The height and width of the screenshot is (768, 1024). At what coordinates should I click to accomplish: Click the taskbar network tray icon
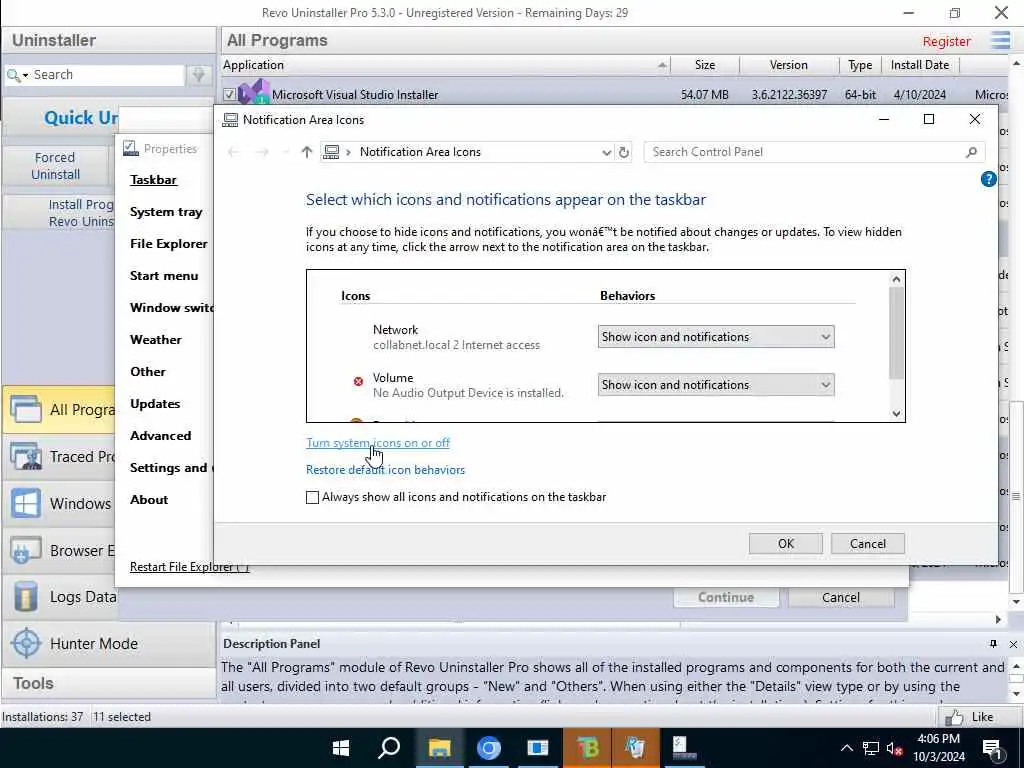(x=871, y=748)
